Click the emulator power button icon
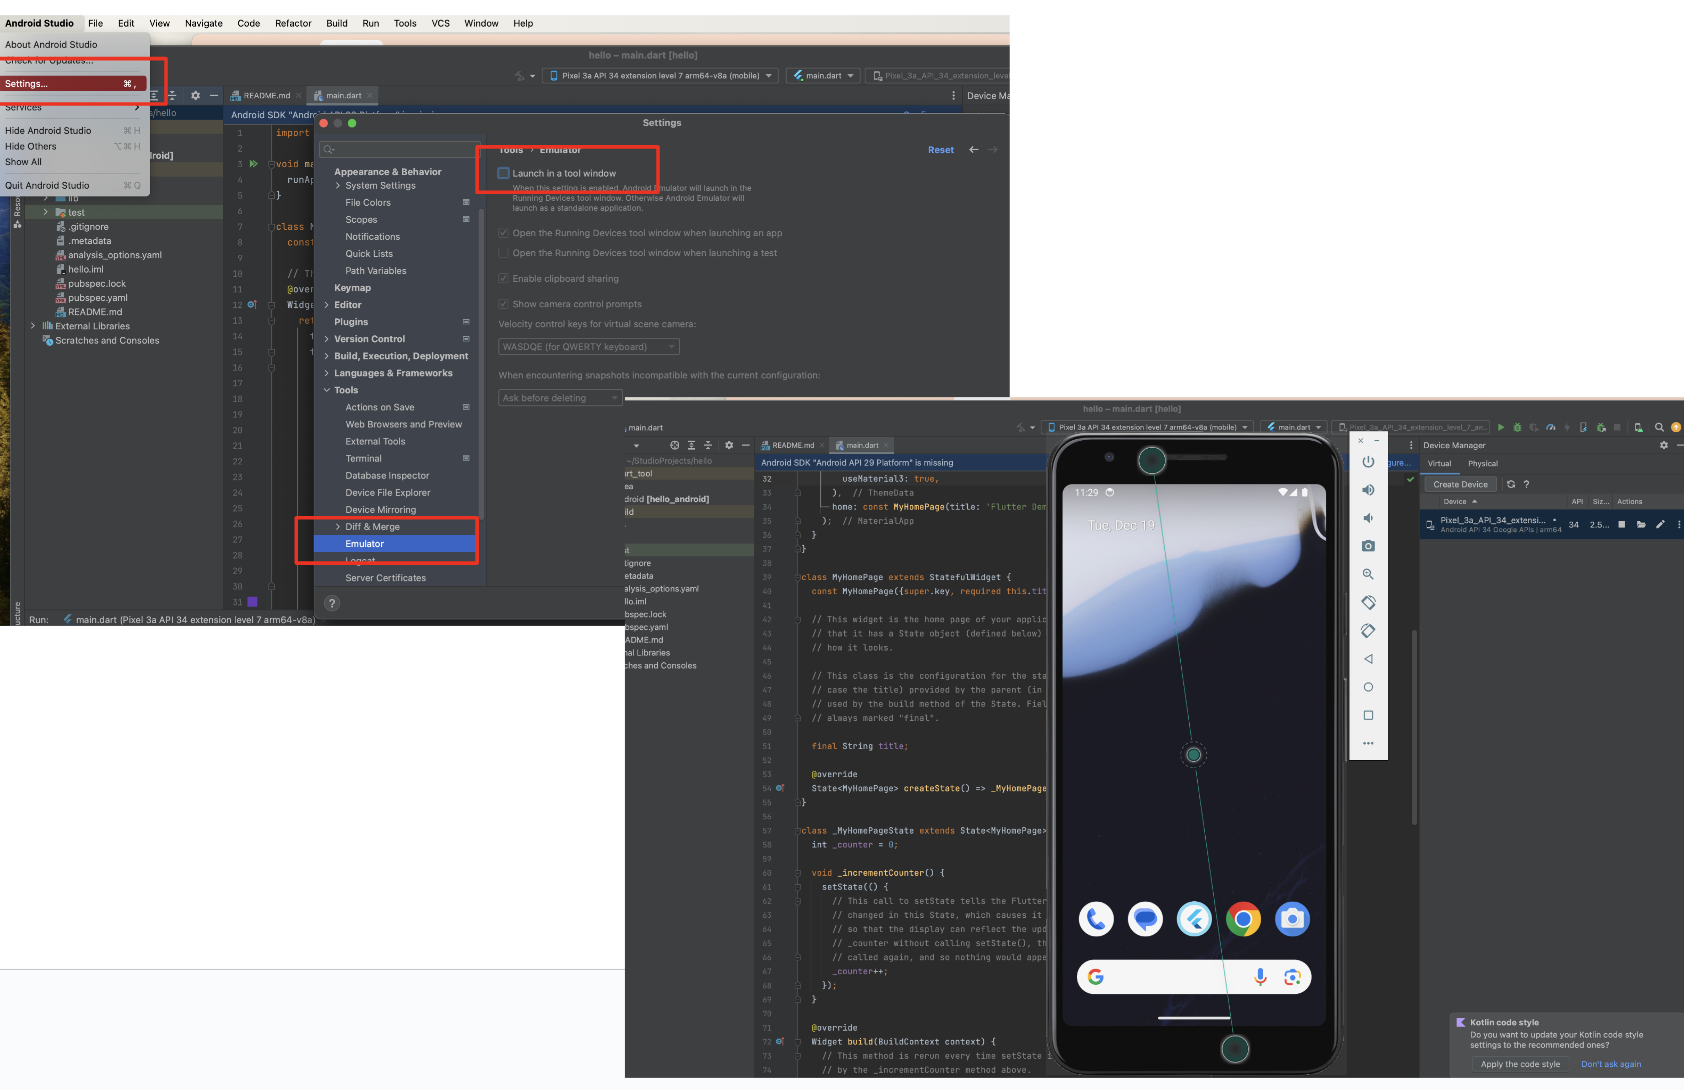This screenshot has width=1684, height=1090. tap(1368, 462)
